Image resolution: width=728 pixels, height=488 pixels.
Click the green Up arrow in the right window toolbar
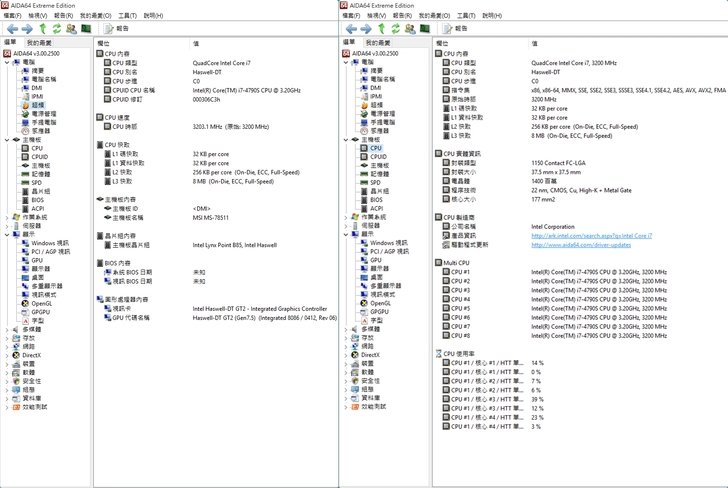pyautogui.click(x=381, y=29)
